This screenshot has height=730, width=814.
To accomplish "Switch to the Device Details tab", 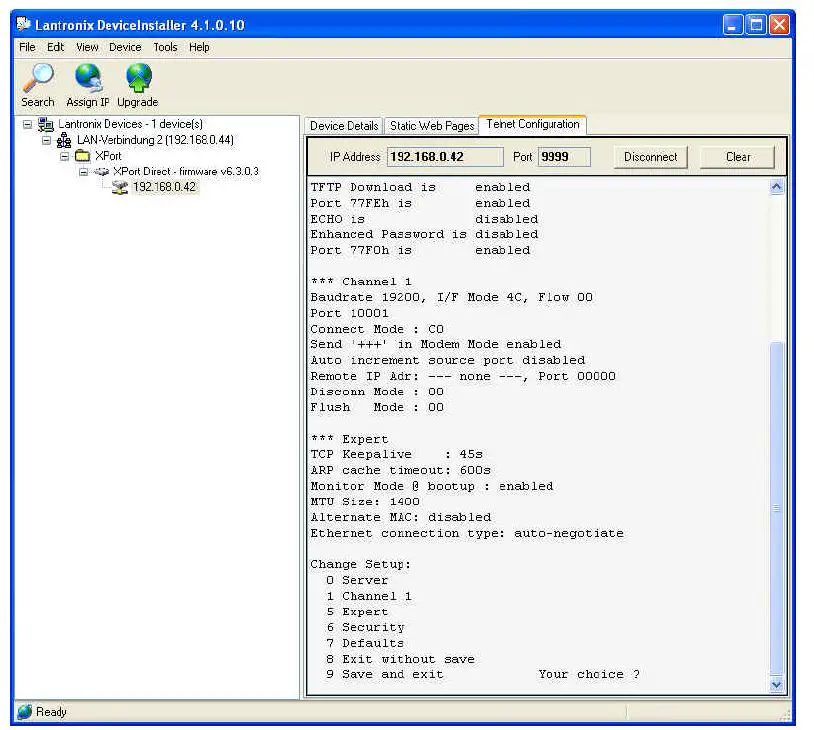I will click(343, 126).
